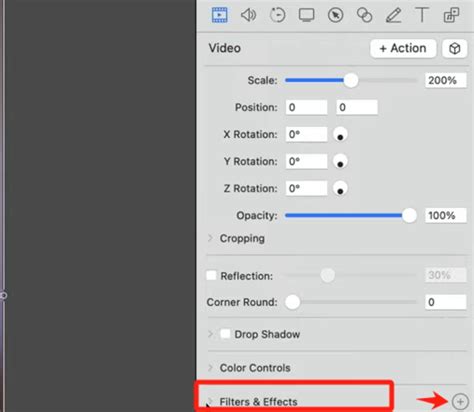This screenshot has width=474, height=412.
Task: Click the 3D cube button beside Action
Action: coord(455,49)
